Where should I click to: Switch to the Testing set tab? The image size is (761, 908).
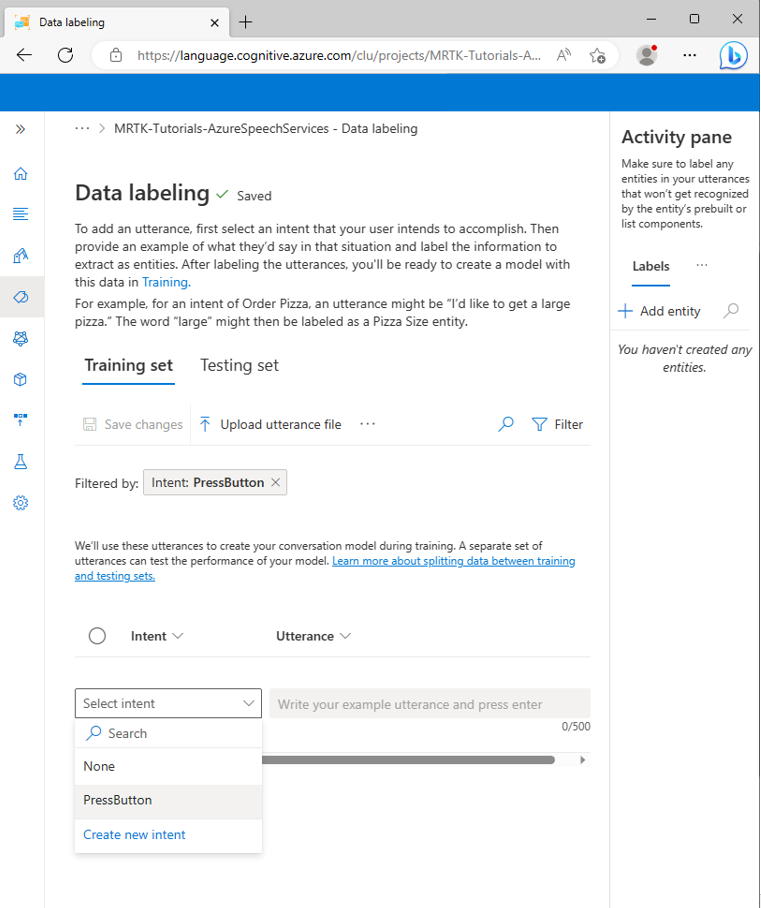coord(239,365)
